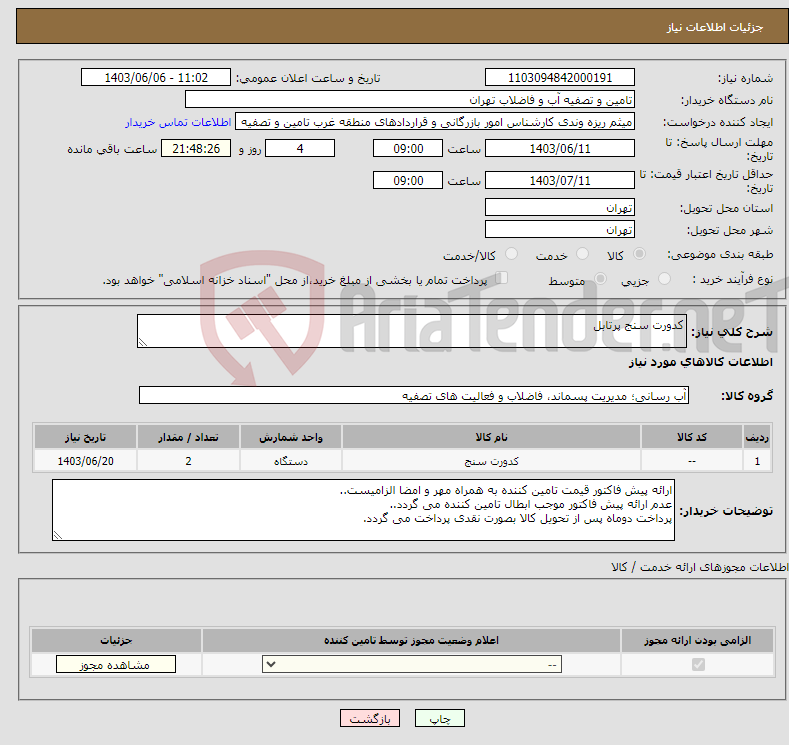Select the کالا radio button
789x745 pixels.
[639, 254]
